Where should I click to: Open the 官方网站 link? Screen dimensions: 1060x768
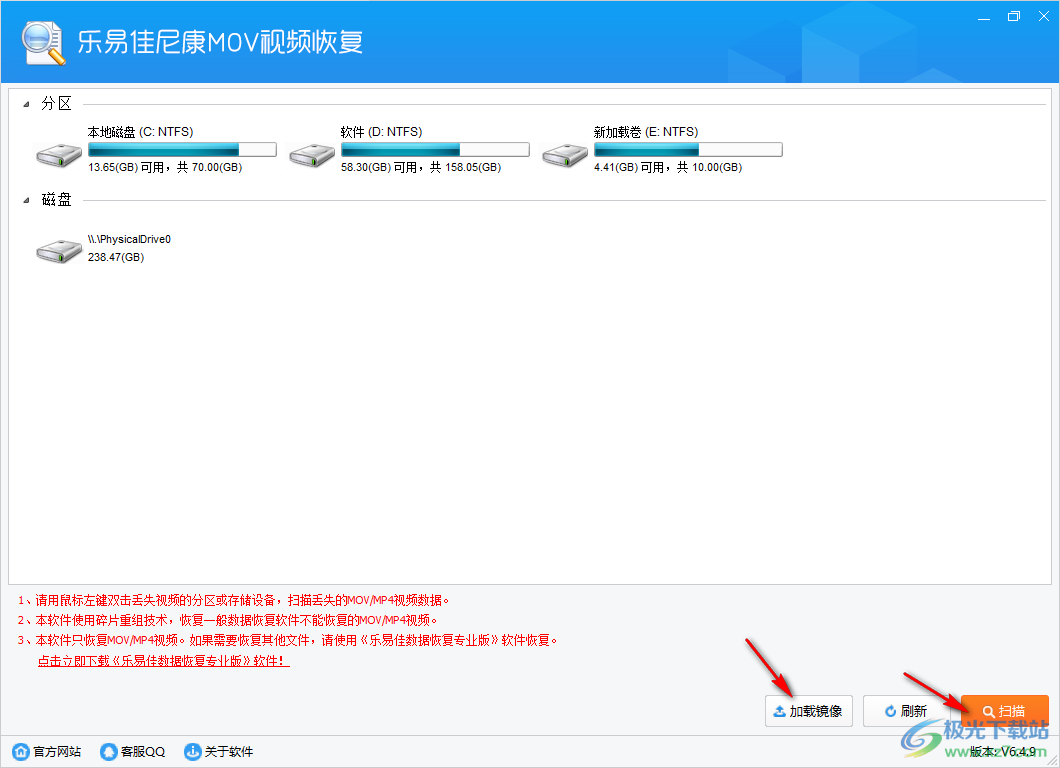57,751
